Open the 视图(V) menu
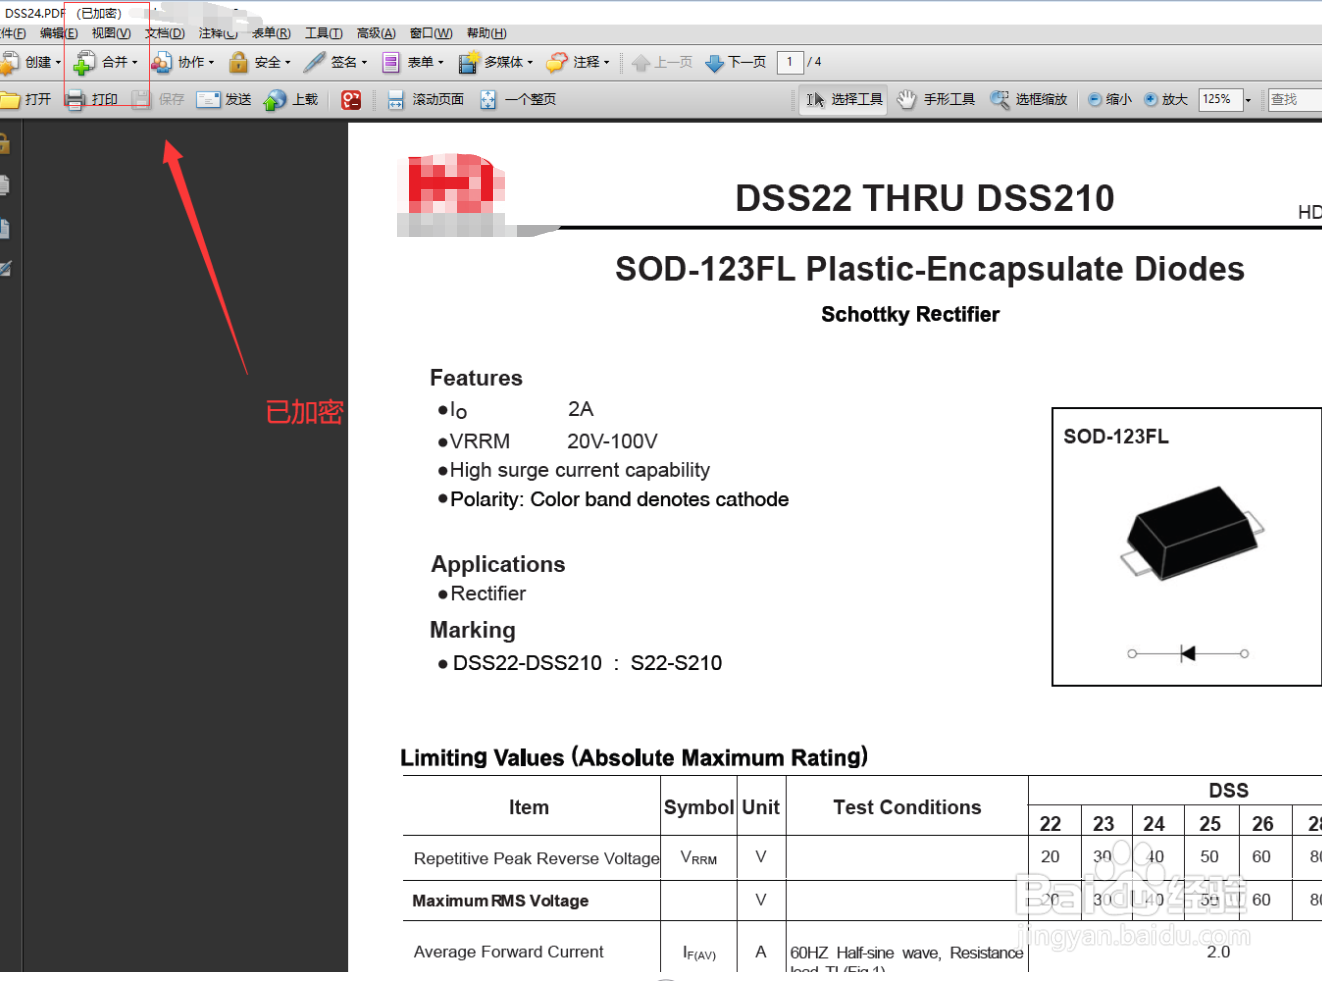1322x981 pixels. (x=111, y=34)
